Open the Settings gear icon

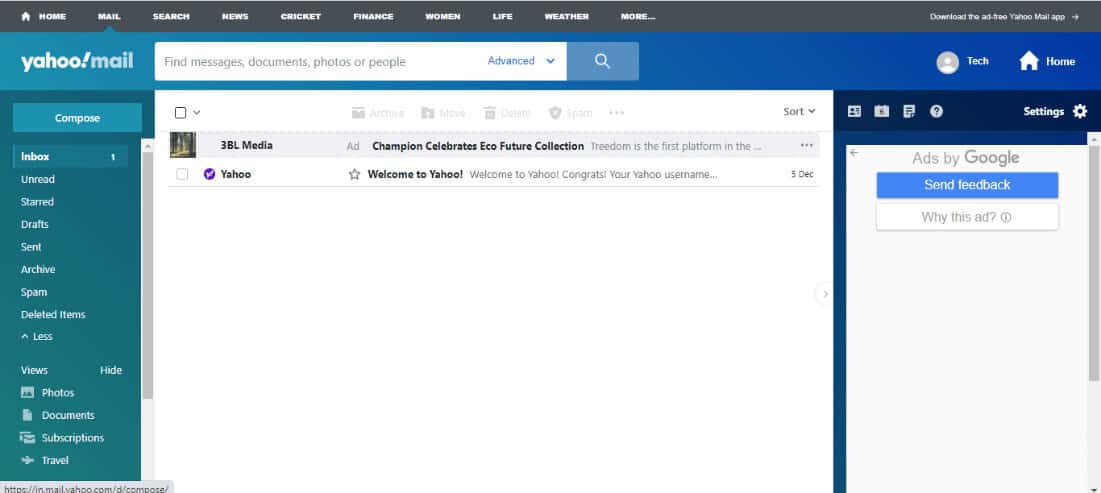tap(1080, 111)
